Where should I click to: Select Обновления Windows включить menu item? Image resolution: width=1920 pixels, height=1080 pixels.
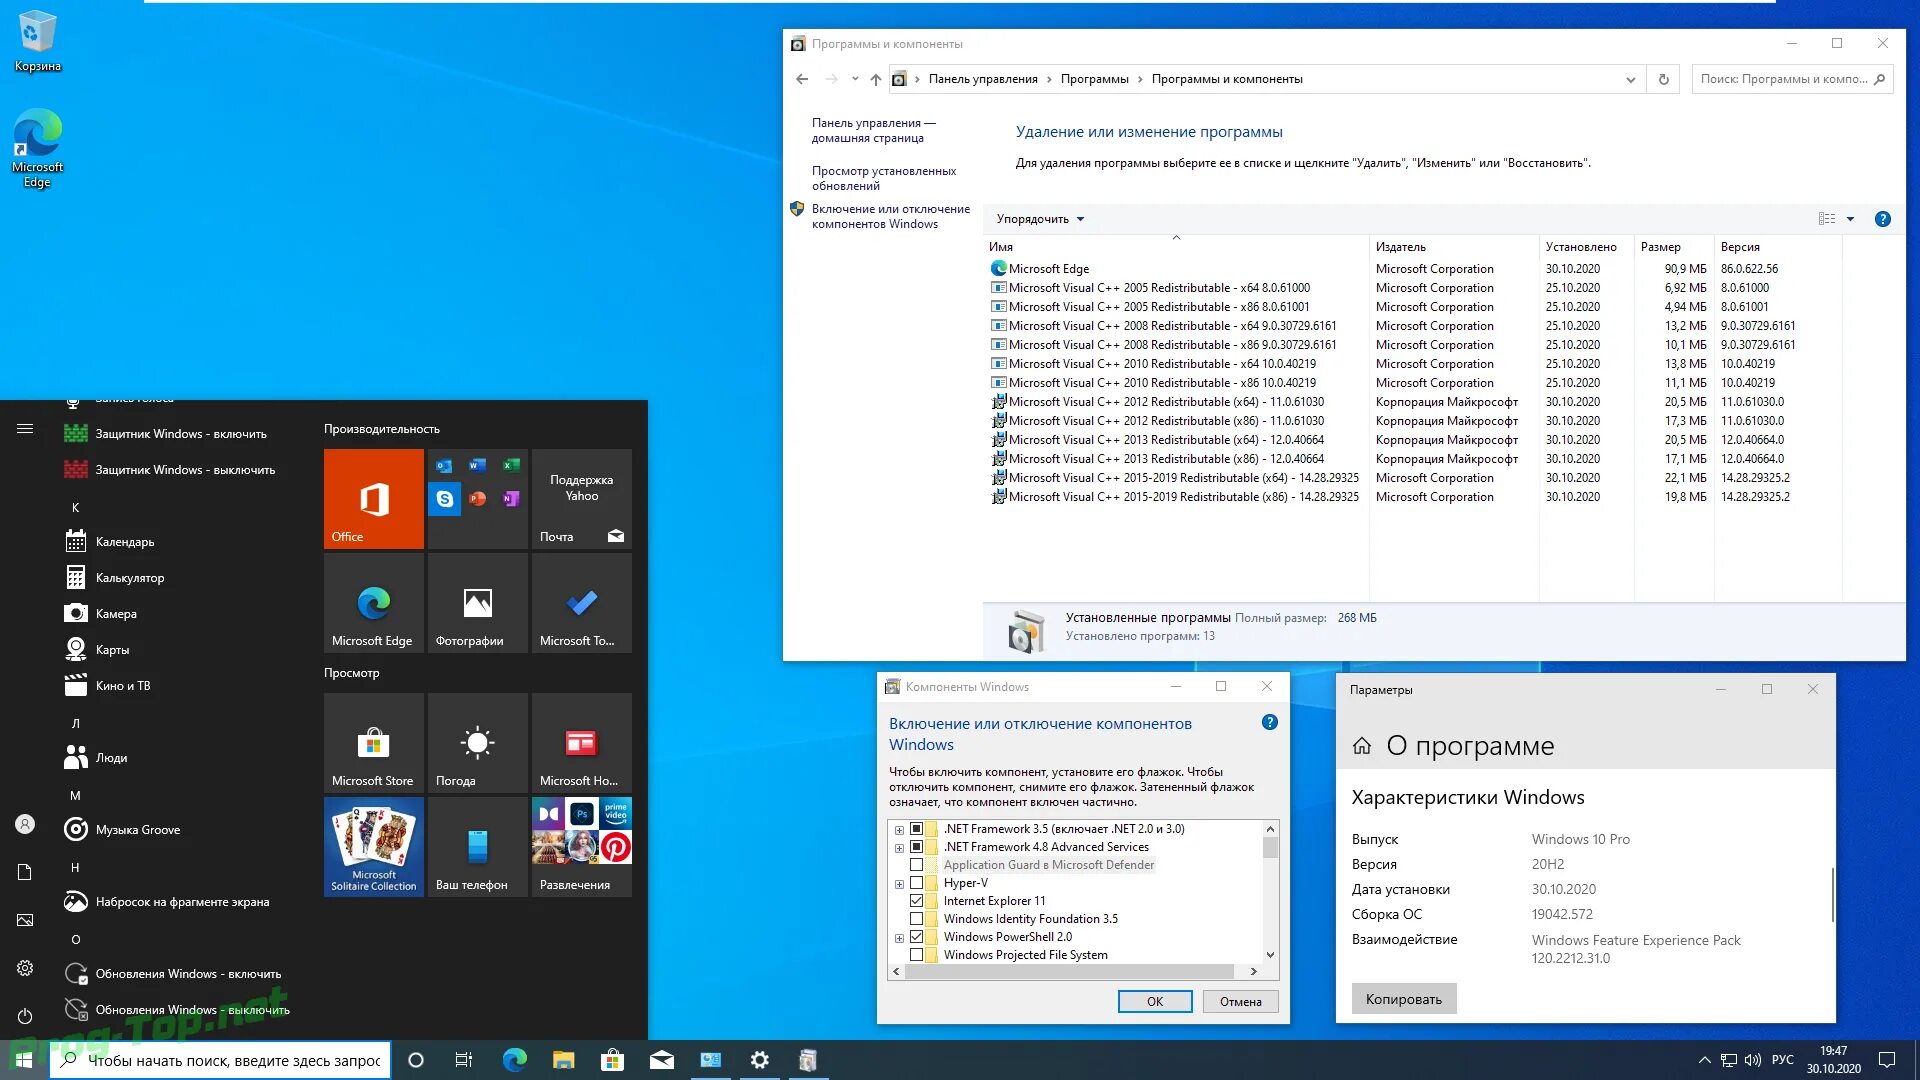(186, 973)
